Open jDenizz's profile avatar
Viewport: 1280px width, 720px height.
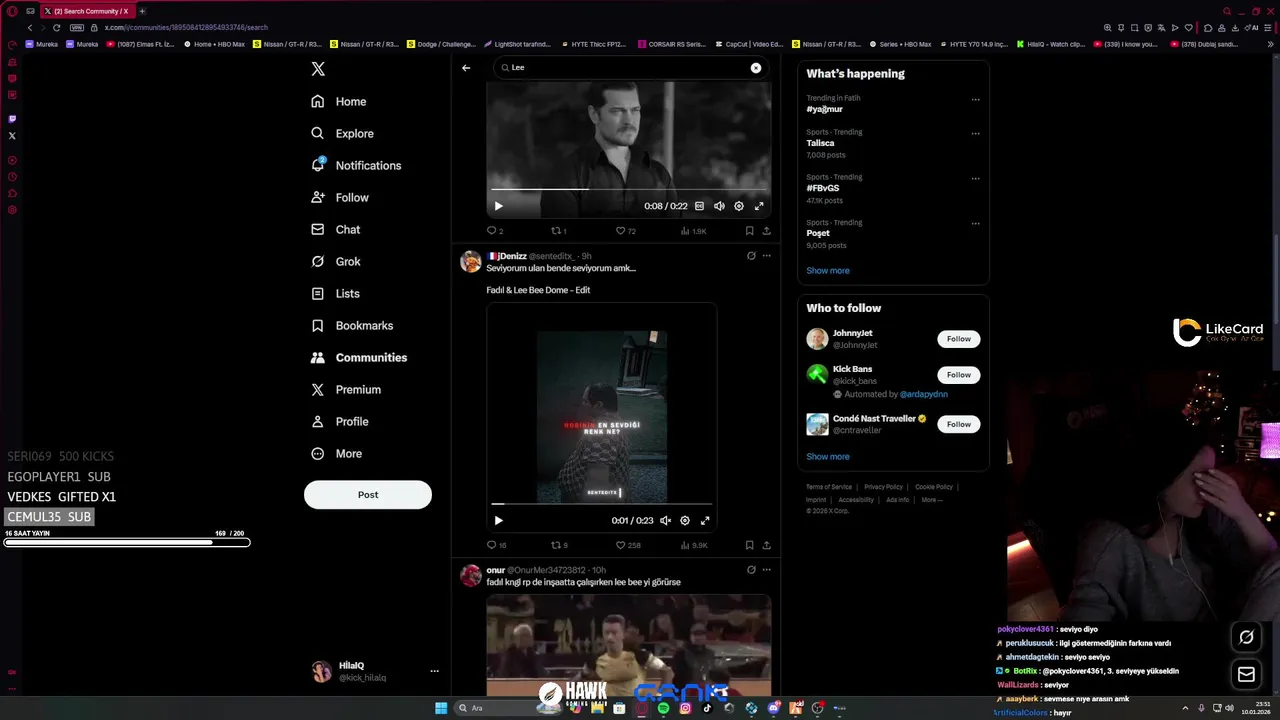click(470, 262)
